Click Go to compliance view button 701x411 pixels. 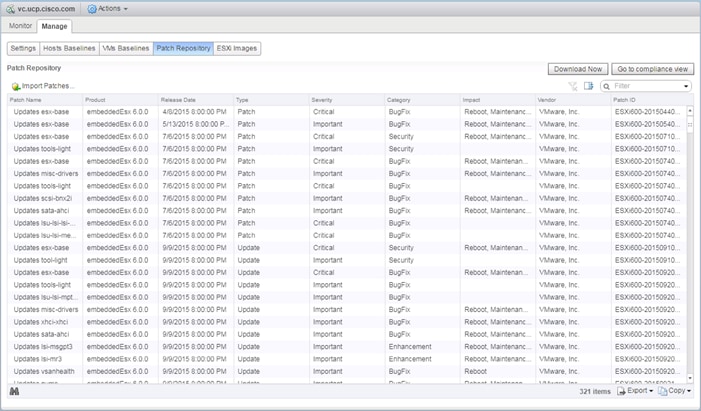(x=653, y=69)
